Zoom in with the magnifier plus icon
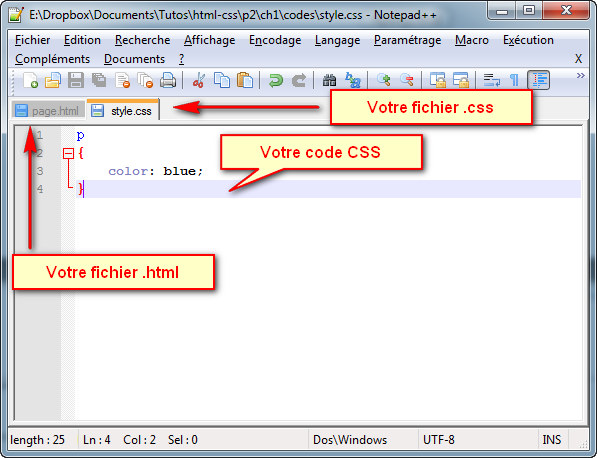 click(383, 80)
